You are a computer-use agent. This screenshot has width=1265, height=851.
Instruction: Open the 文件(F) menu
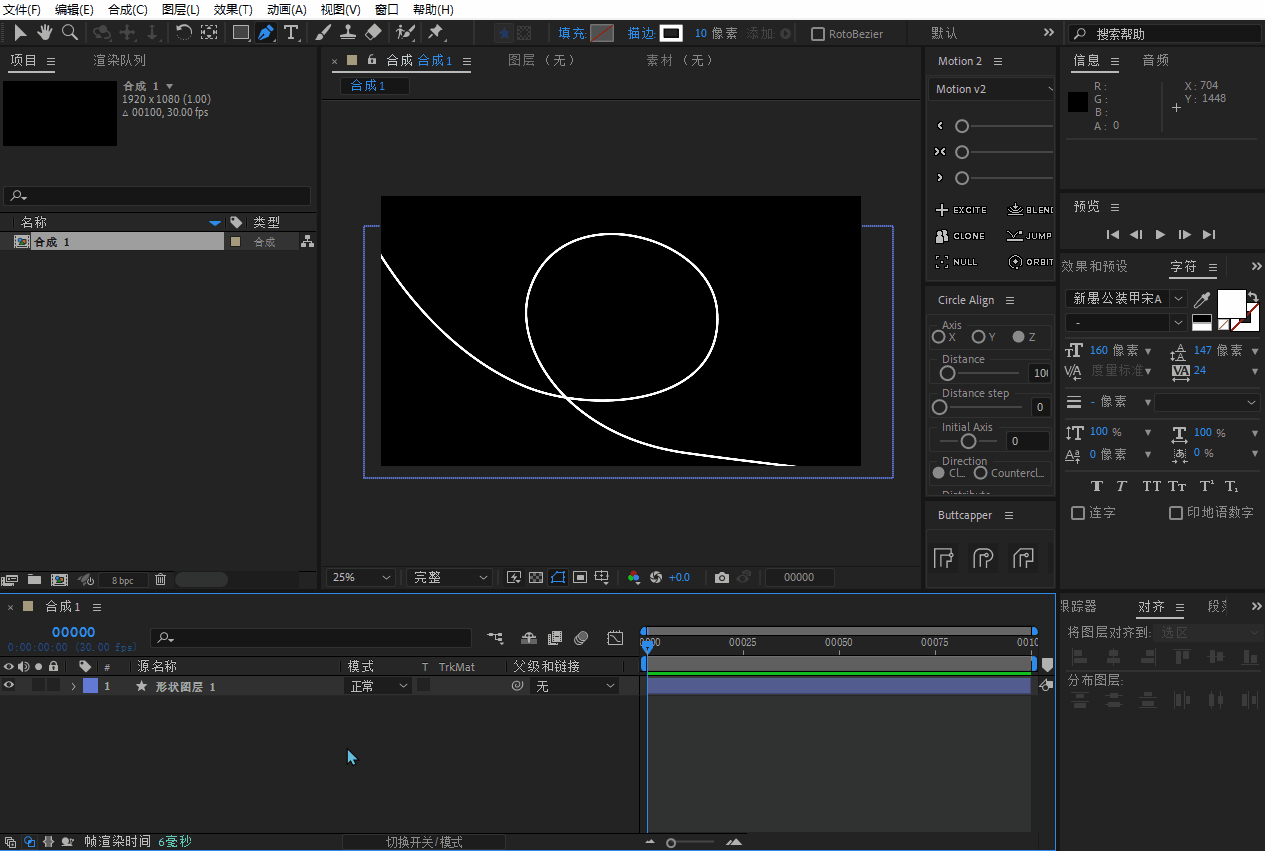tap(22, 10)
